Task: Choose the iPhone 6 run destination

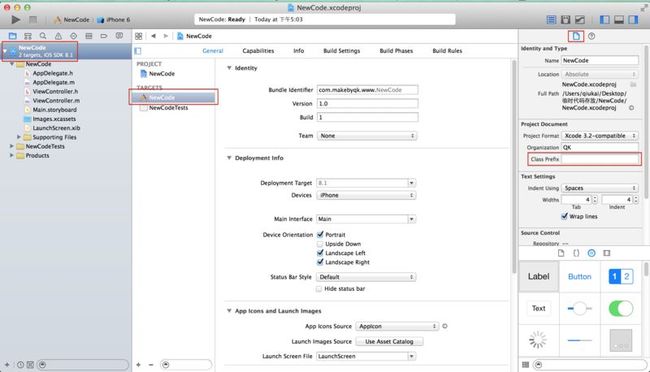Action: [x=114, y=19]
